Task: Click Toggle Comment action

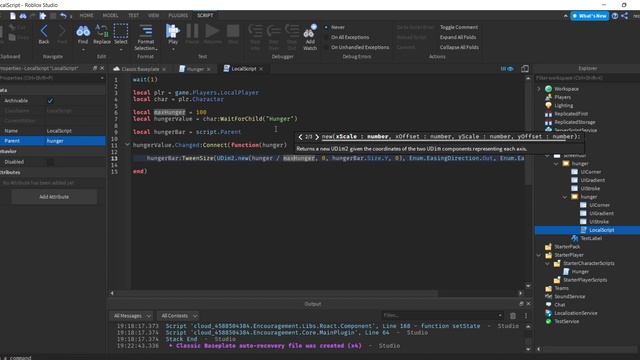Action: tap(459, 27)
